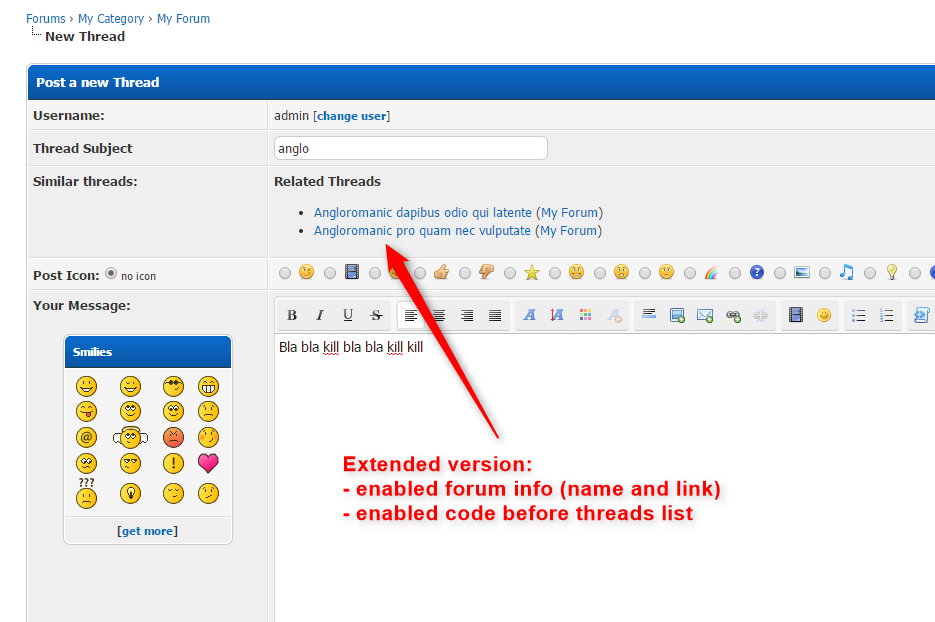Viewport: 935px width, 622px height.
Task: Go to My Category in breadcrumb
Action: [x=111, y=18]
